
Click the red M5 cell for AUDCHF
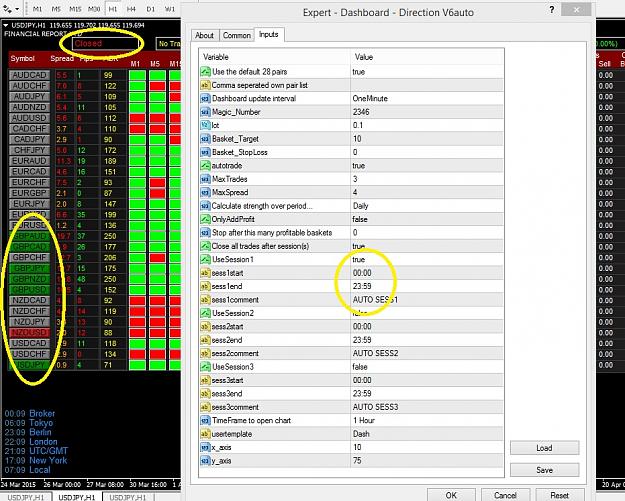pyautogui.click(x=157, y=86)
